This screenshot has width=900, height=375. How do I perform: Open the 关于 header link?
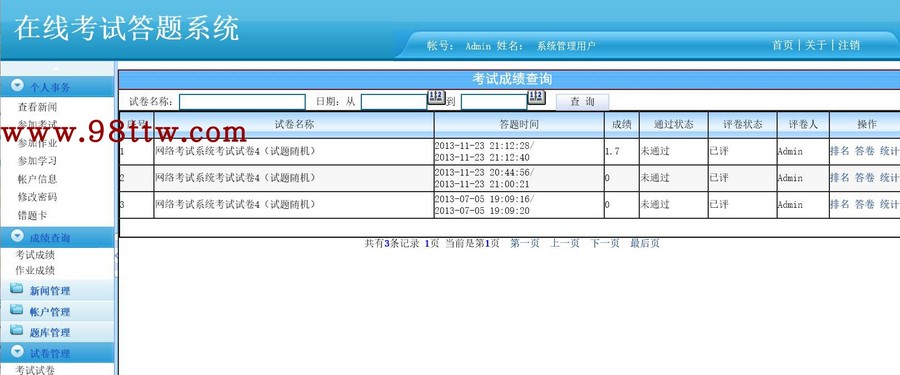[815, 45]
